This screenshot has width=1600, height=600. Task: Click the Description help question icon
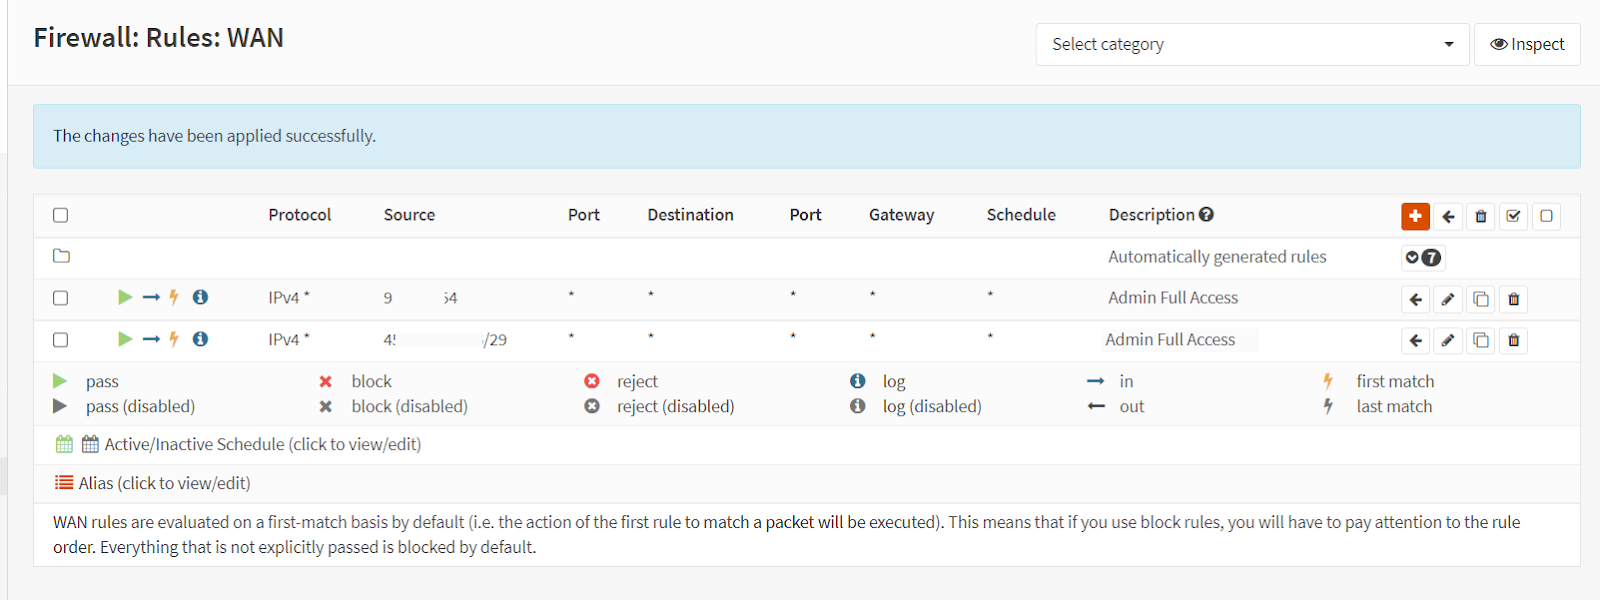point(1206,214)
